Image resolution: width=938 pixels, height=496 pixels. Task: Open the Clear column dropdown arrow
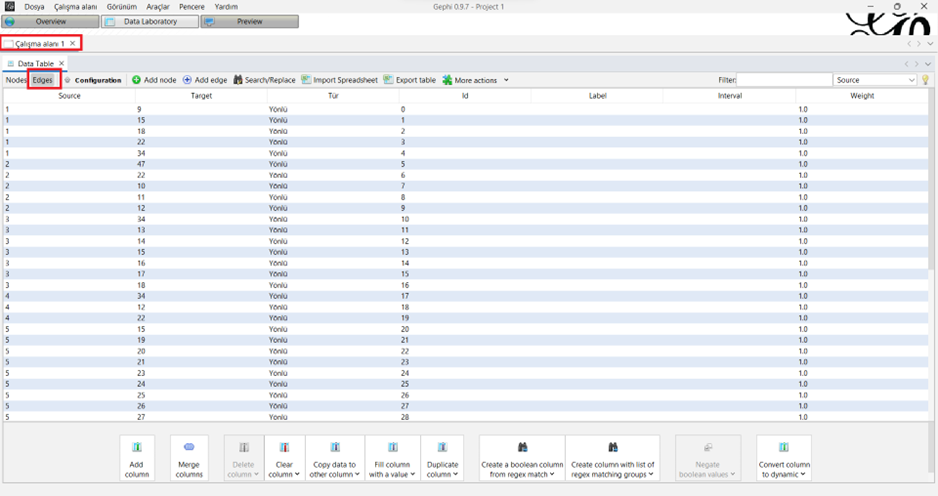[297, 474]
